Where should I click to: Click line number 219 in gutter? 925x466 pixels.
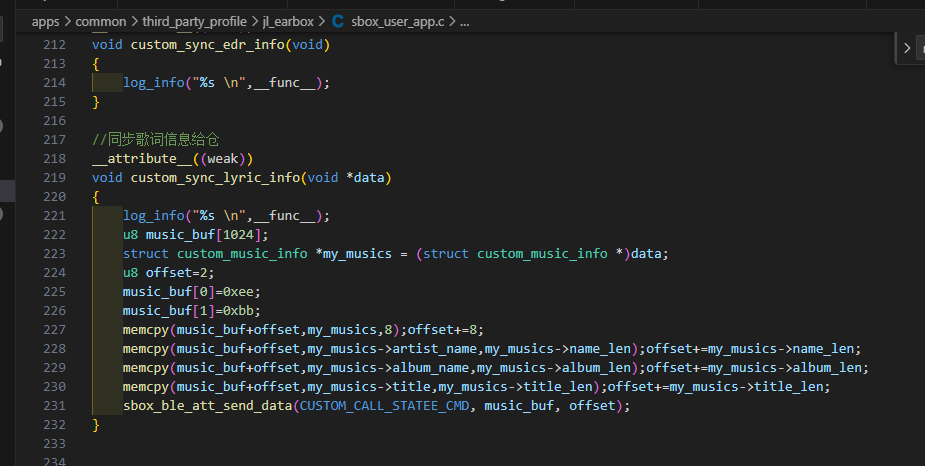(54, 178)
